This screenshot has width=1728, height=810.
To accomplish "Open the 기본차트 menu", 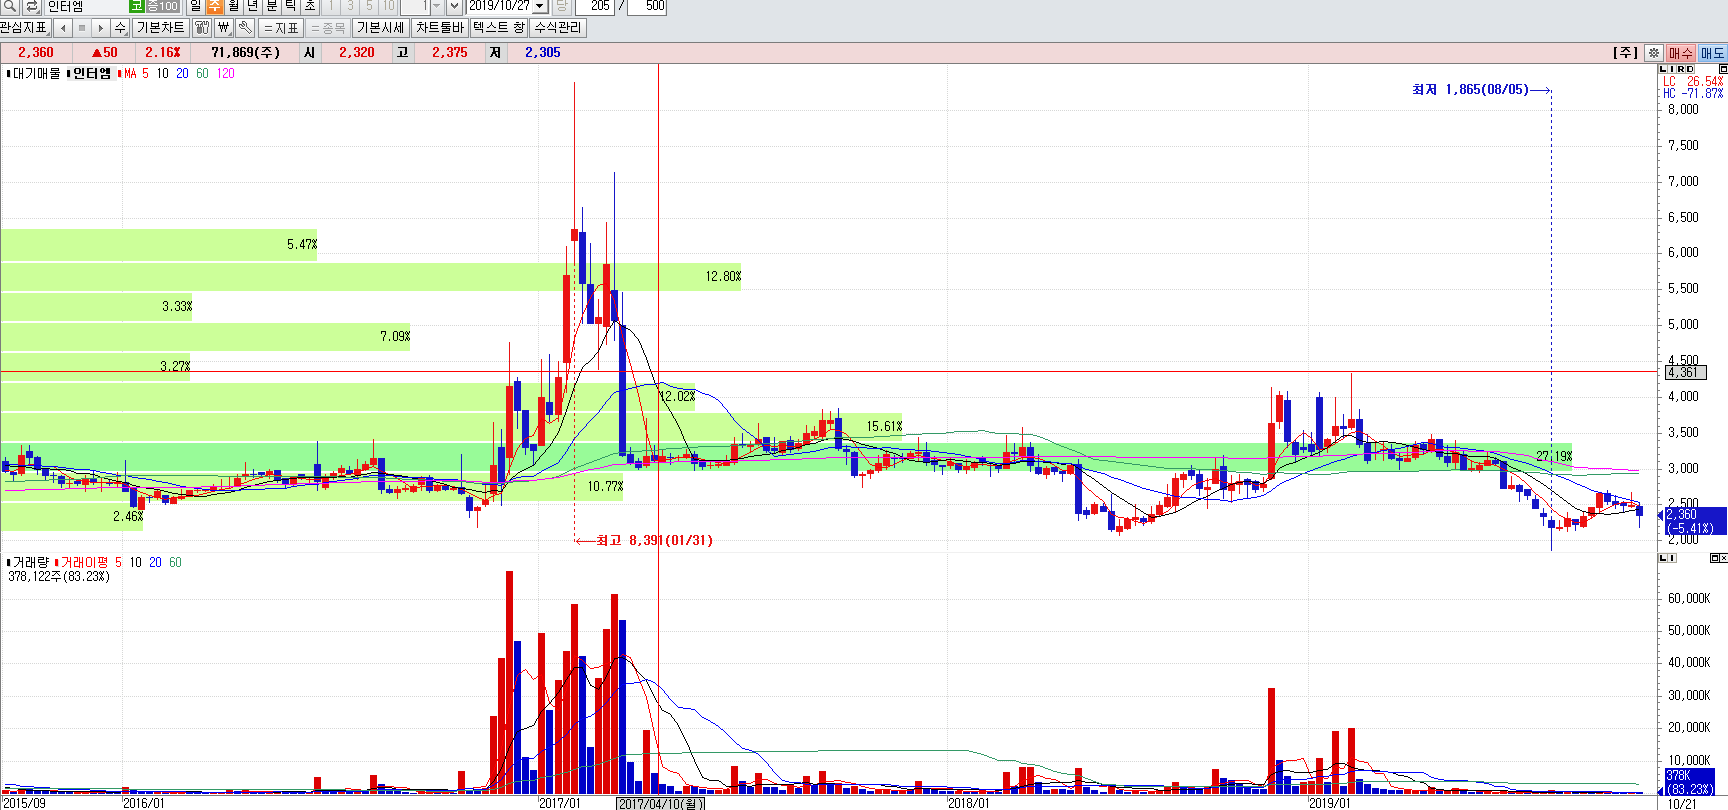I will click(x=160, y=28).
